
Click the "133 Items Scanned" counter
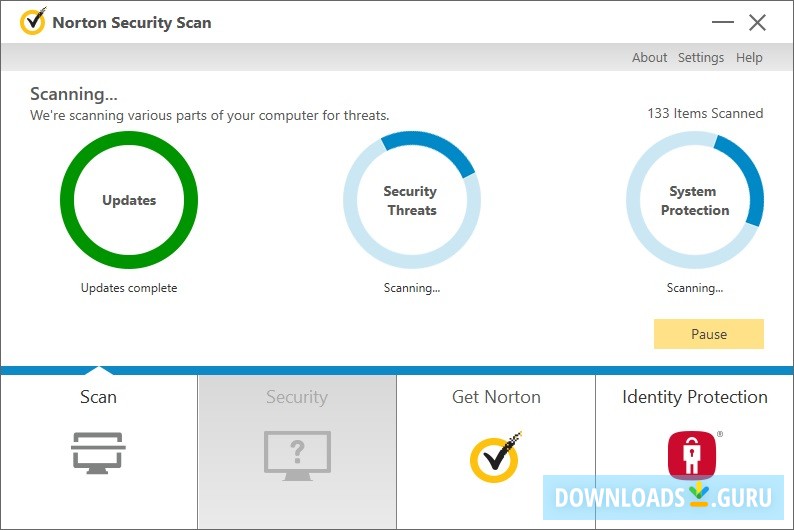point(705,113)
